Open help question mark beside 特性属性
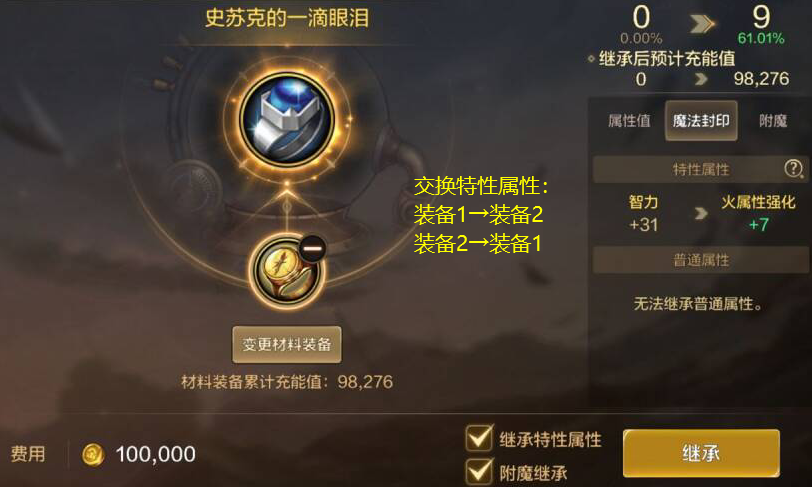Viewport: 812px width, 487px height. pos(793,168)
